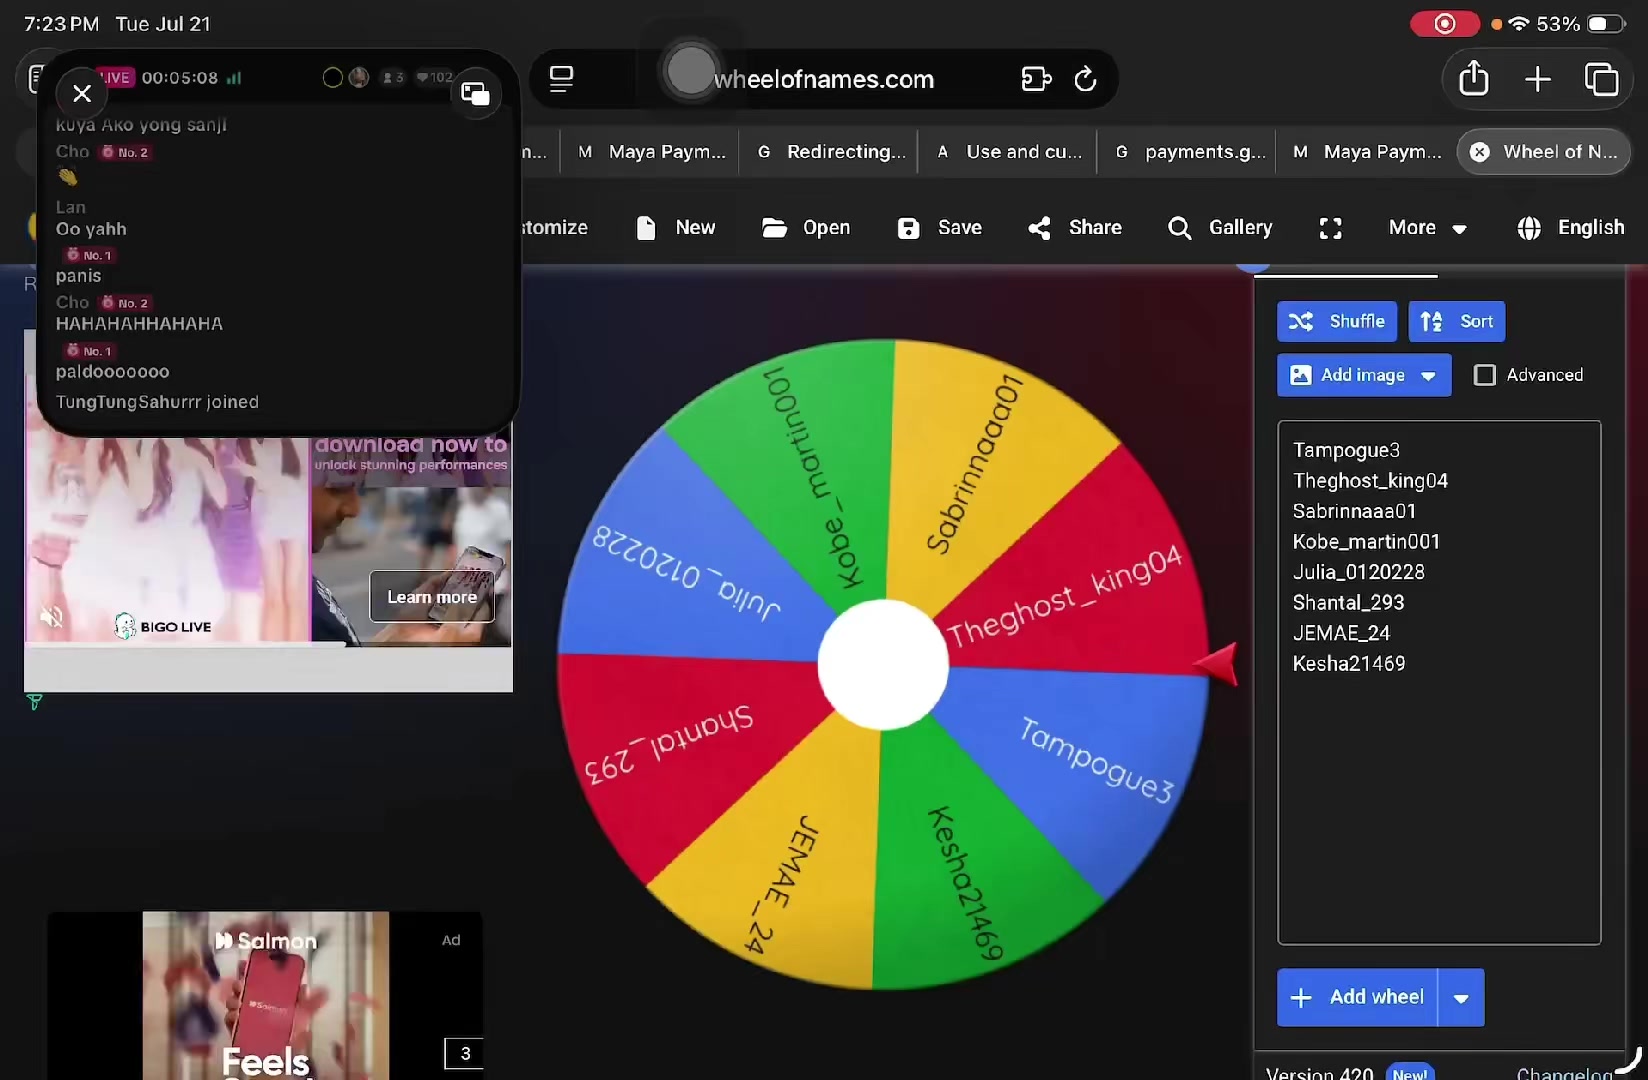
Task: Spin the wheel by clicking its center
Action: point(882,665)
